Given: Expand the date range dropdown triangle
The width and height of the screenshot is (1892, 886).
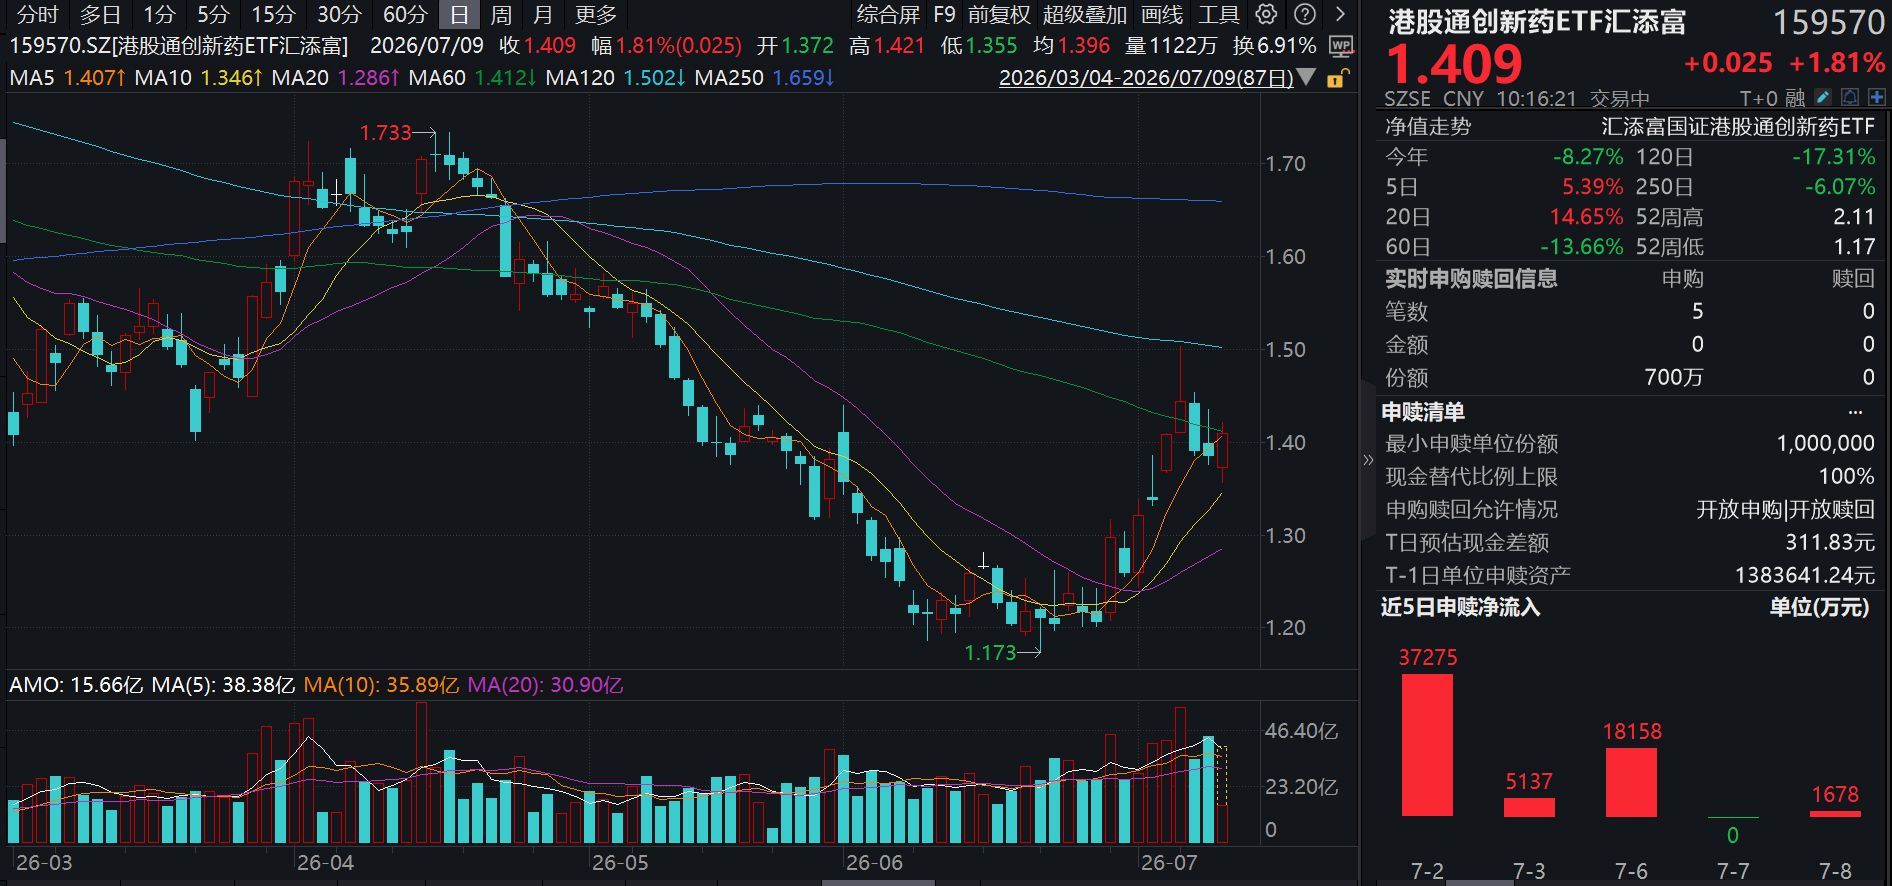Looking at the screenshot, I should pos(1306,77).
